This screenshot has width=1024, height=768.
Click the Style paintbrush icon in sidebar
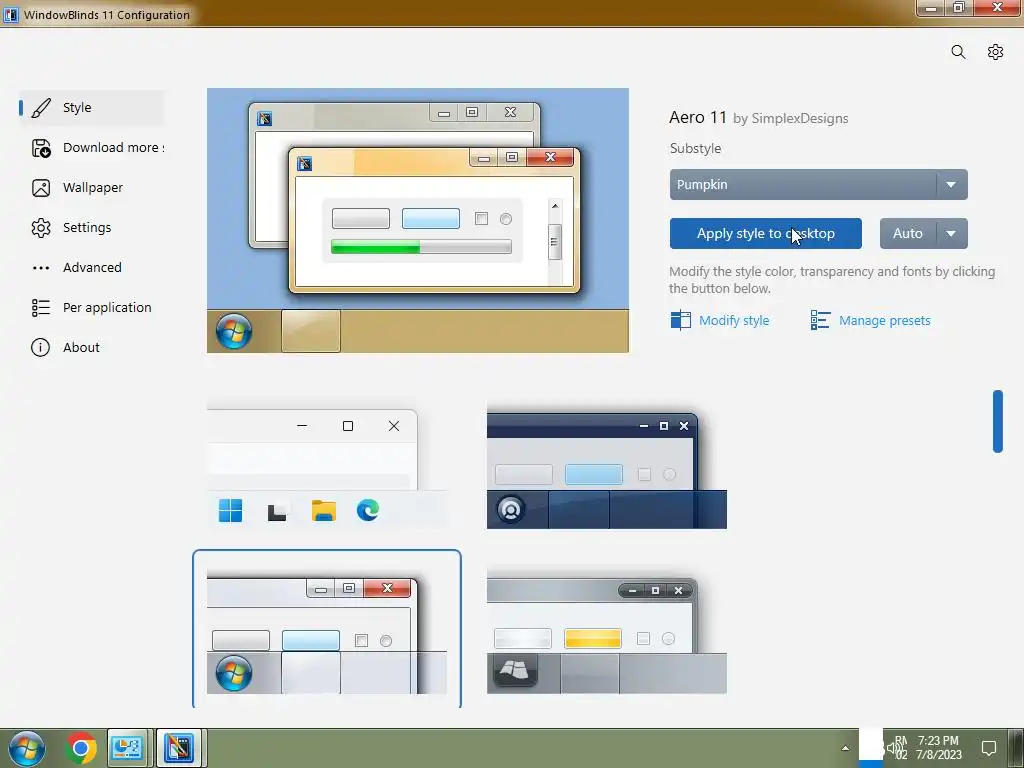point(40,108)
